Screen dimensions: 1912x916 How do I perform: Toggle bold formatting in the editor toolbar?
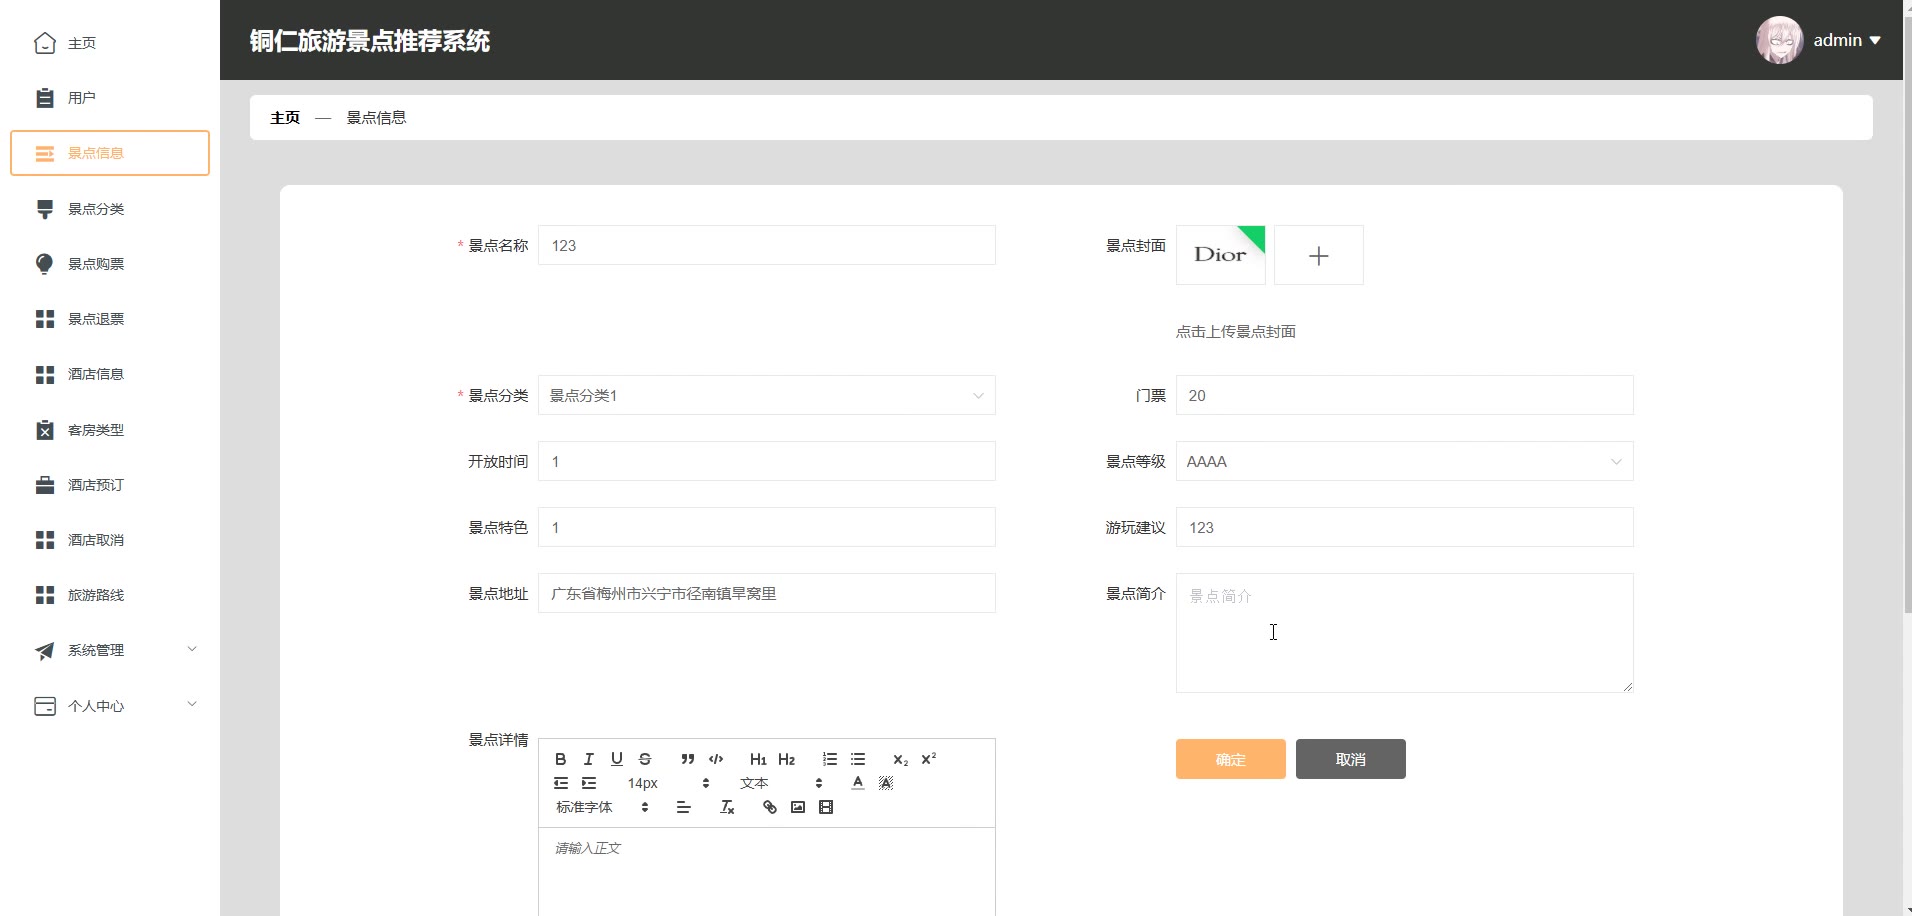(560, 759)
